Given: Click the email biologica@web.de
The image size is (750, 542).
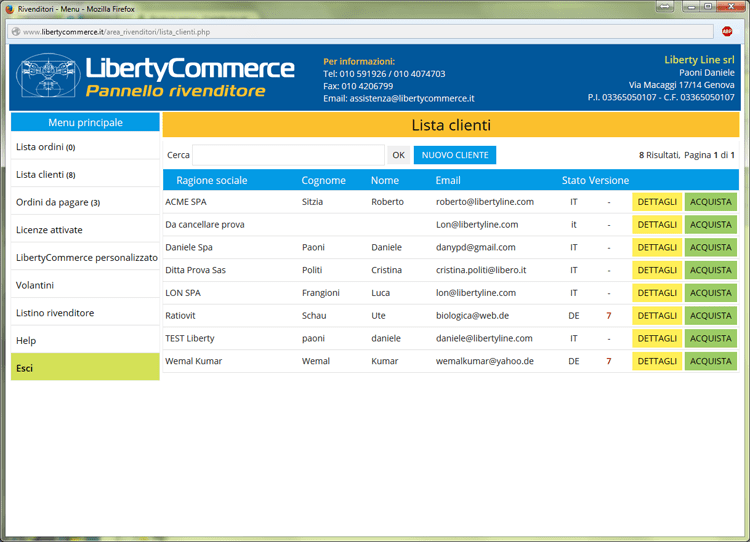Looking at the screenshot, I should (x=472, y=316).
